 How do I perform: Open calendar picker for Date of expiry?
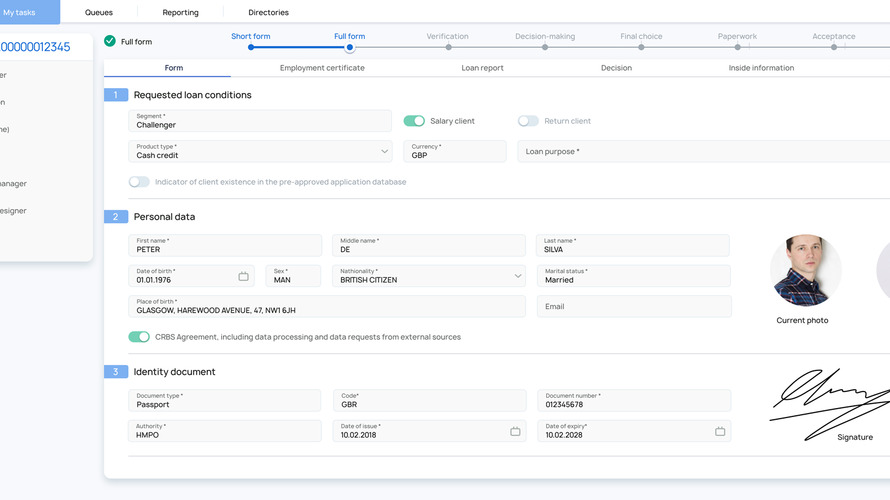coord(720,431)
